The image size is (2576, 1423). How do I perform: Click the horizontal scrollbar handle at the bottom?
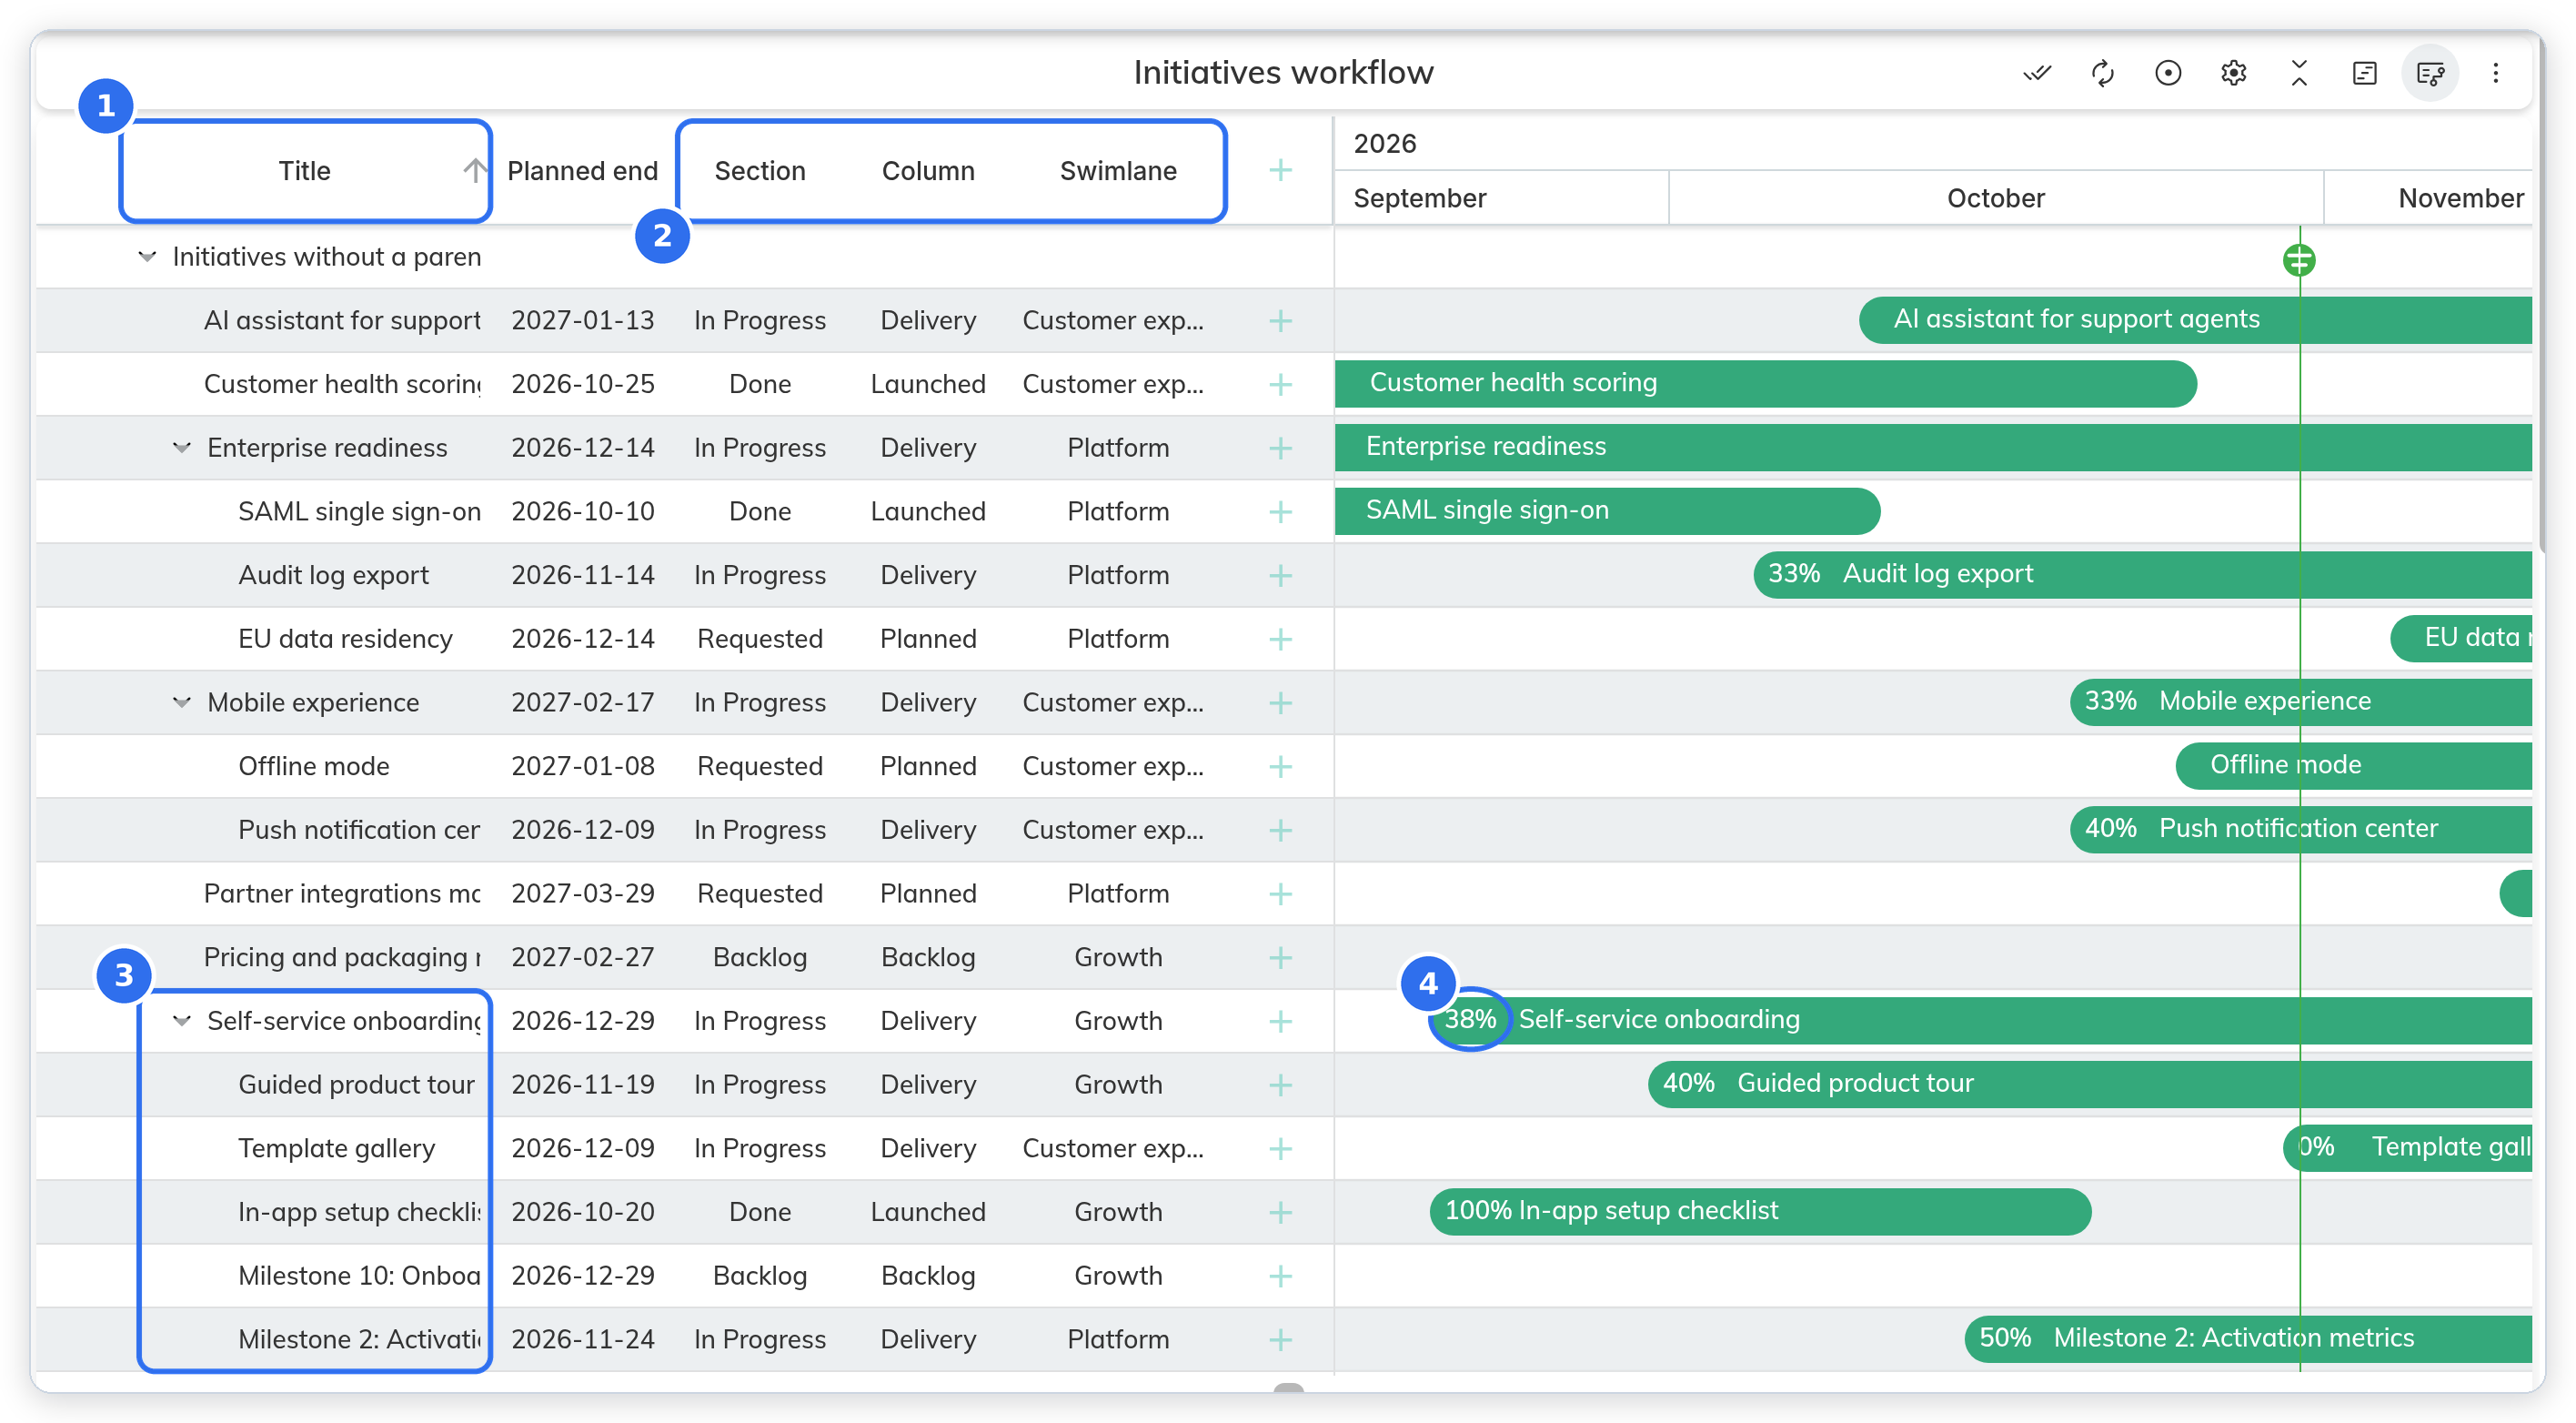1288,1387
